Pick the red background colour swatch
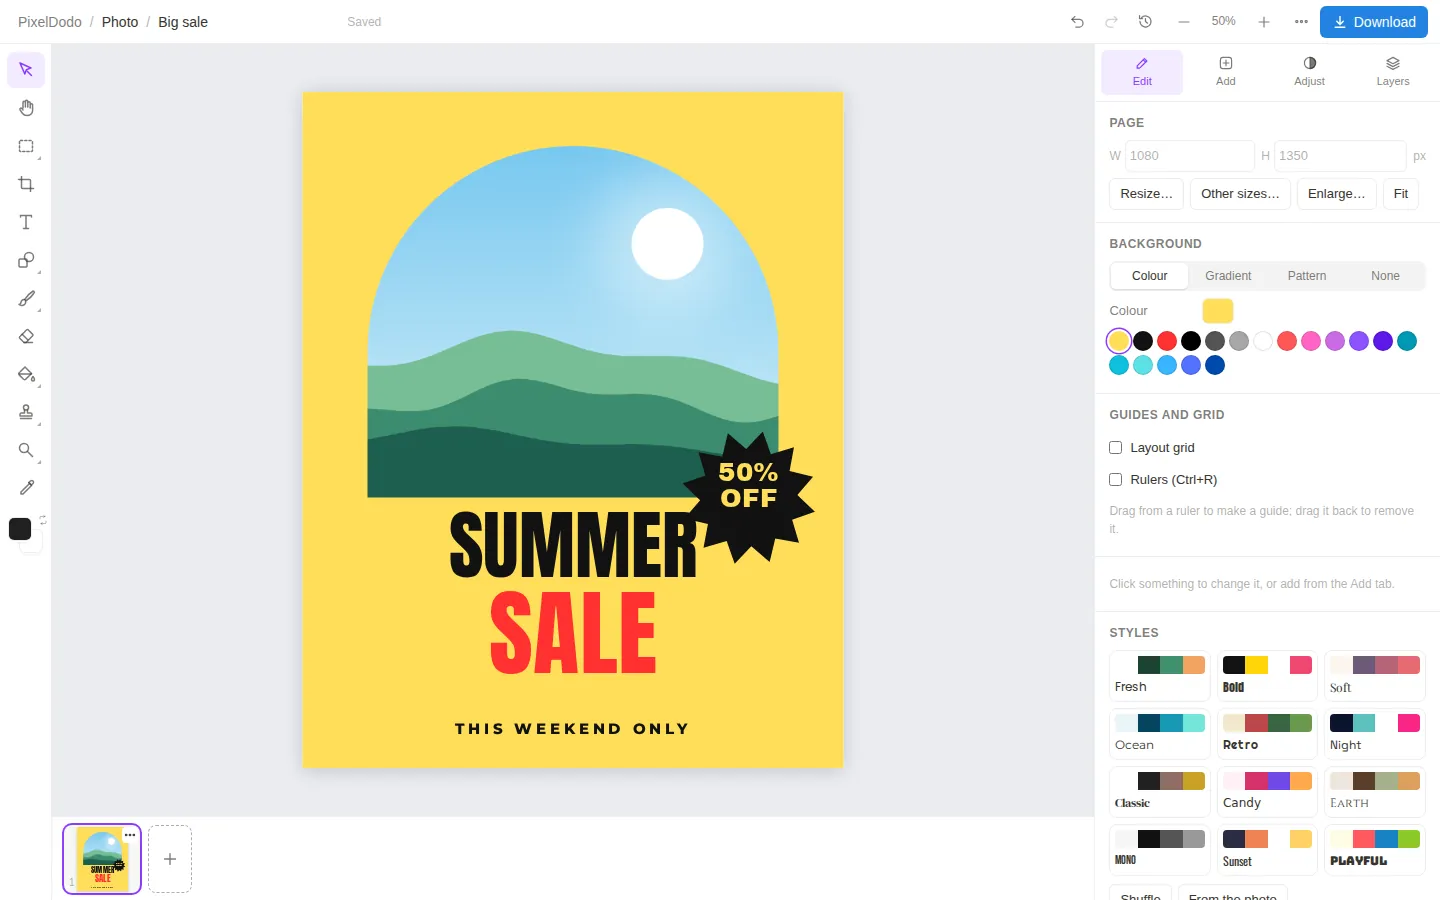The width and height of the screenshot is (1440, 900). coord(1167,341)
